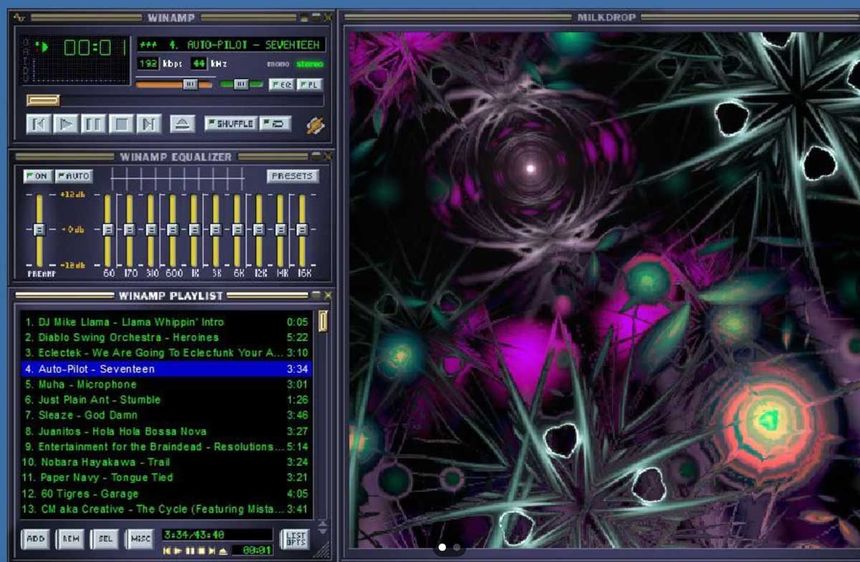The width and height of the screenshot is (860, 562).
Task: Select 'Juanitos - Hola Hola Bossa Nova' track
Action: click(166, 431)
